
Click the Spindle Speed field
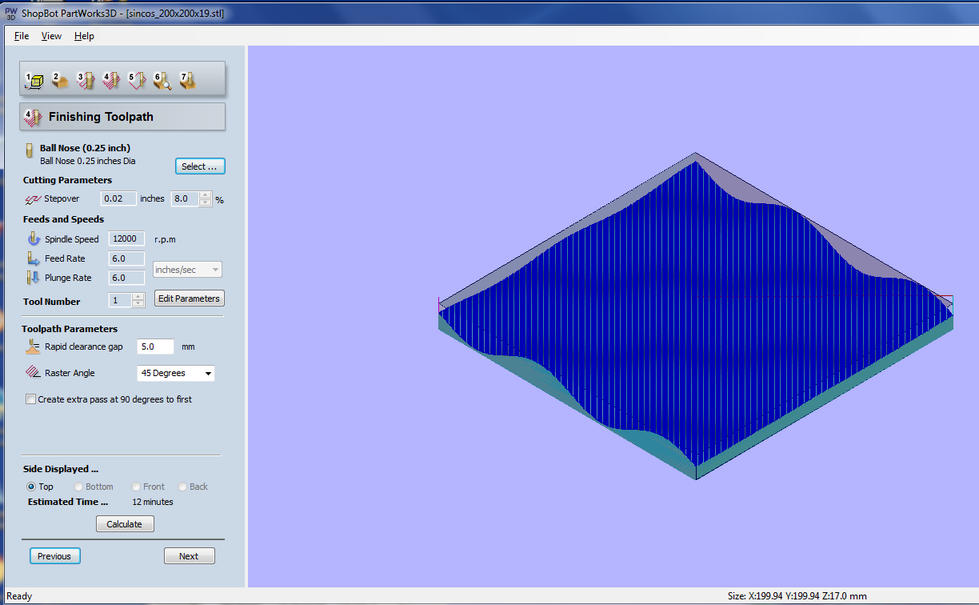(x=127, y=239)
